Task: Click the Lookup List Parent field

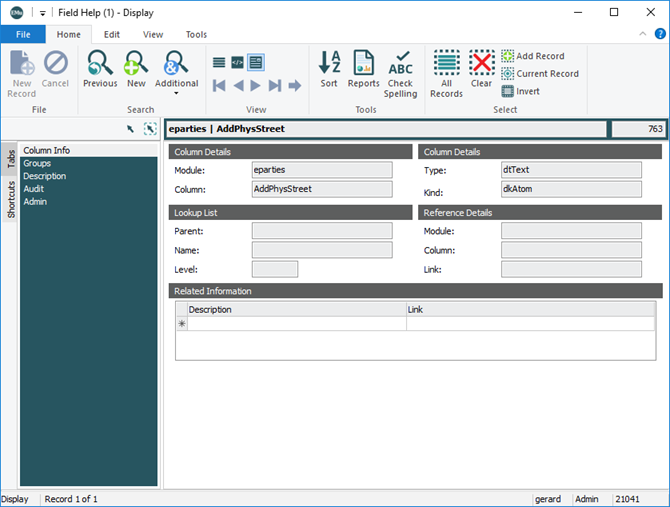Action: pos(322,230)
